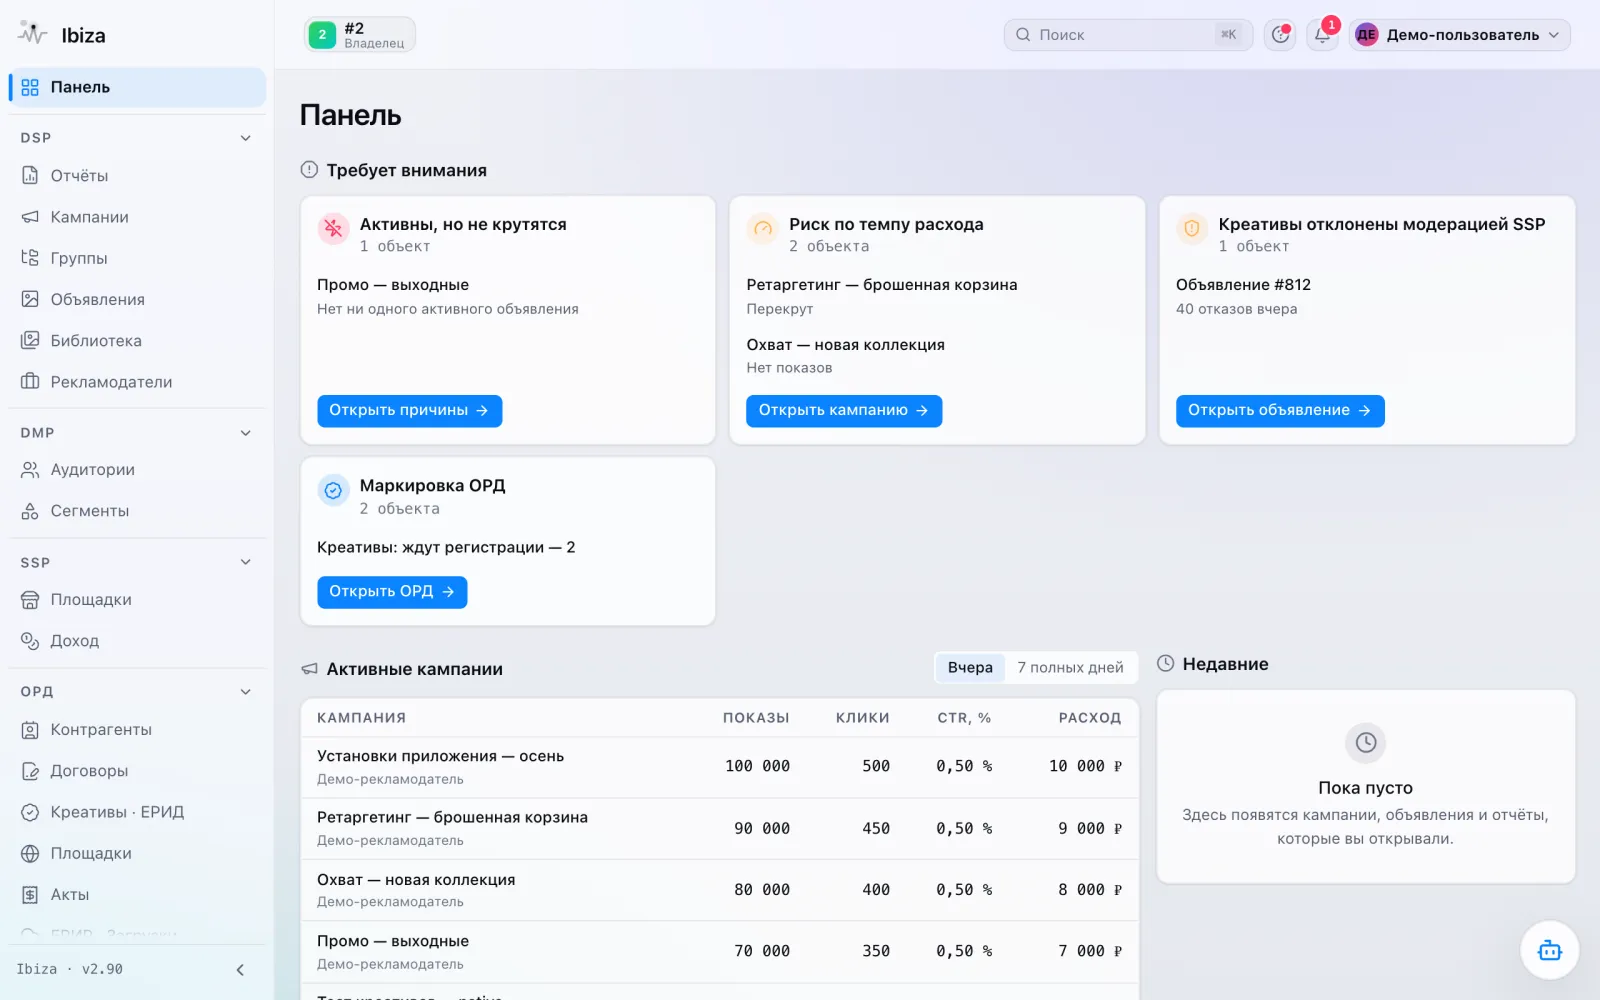
Task: Click the Ibiza logo icon
Action: 32,34
